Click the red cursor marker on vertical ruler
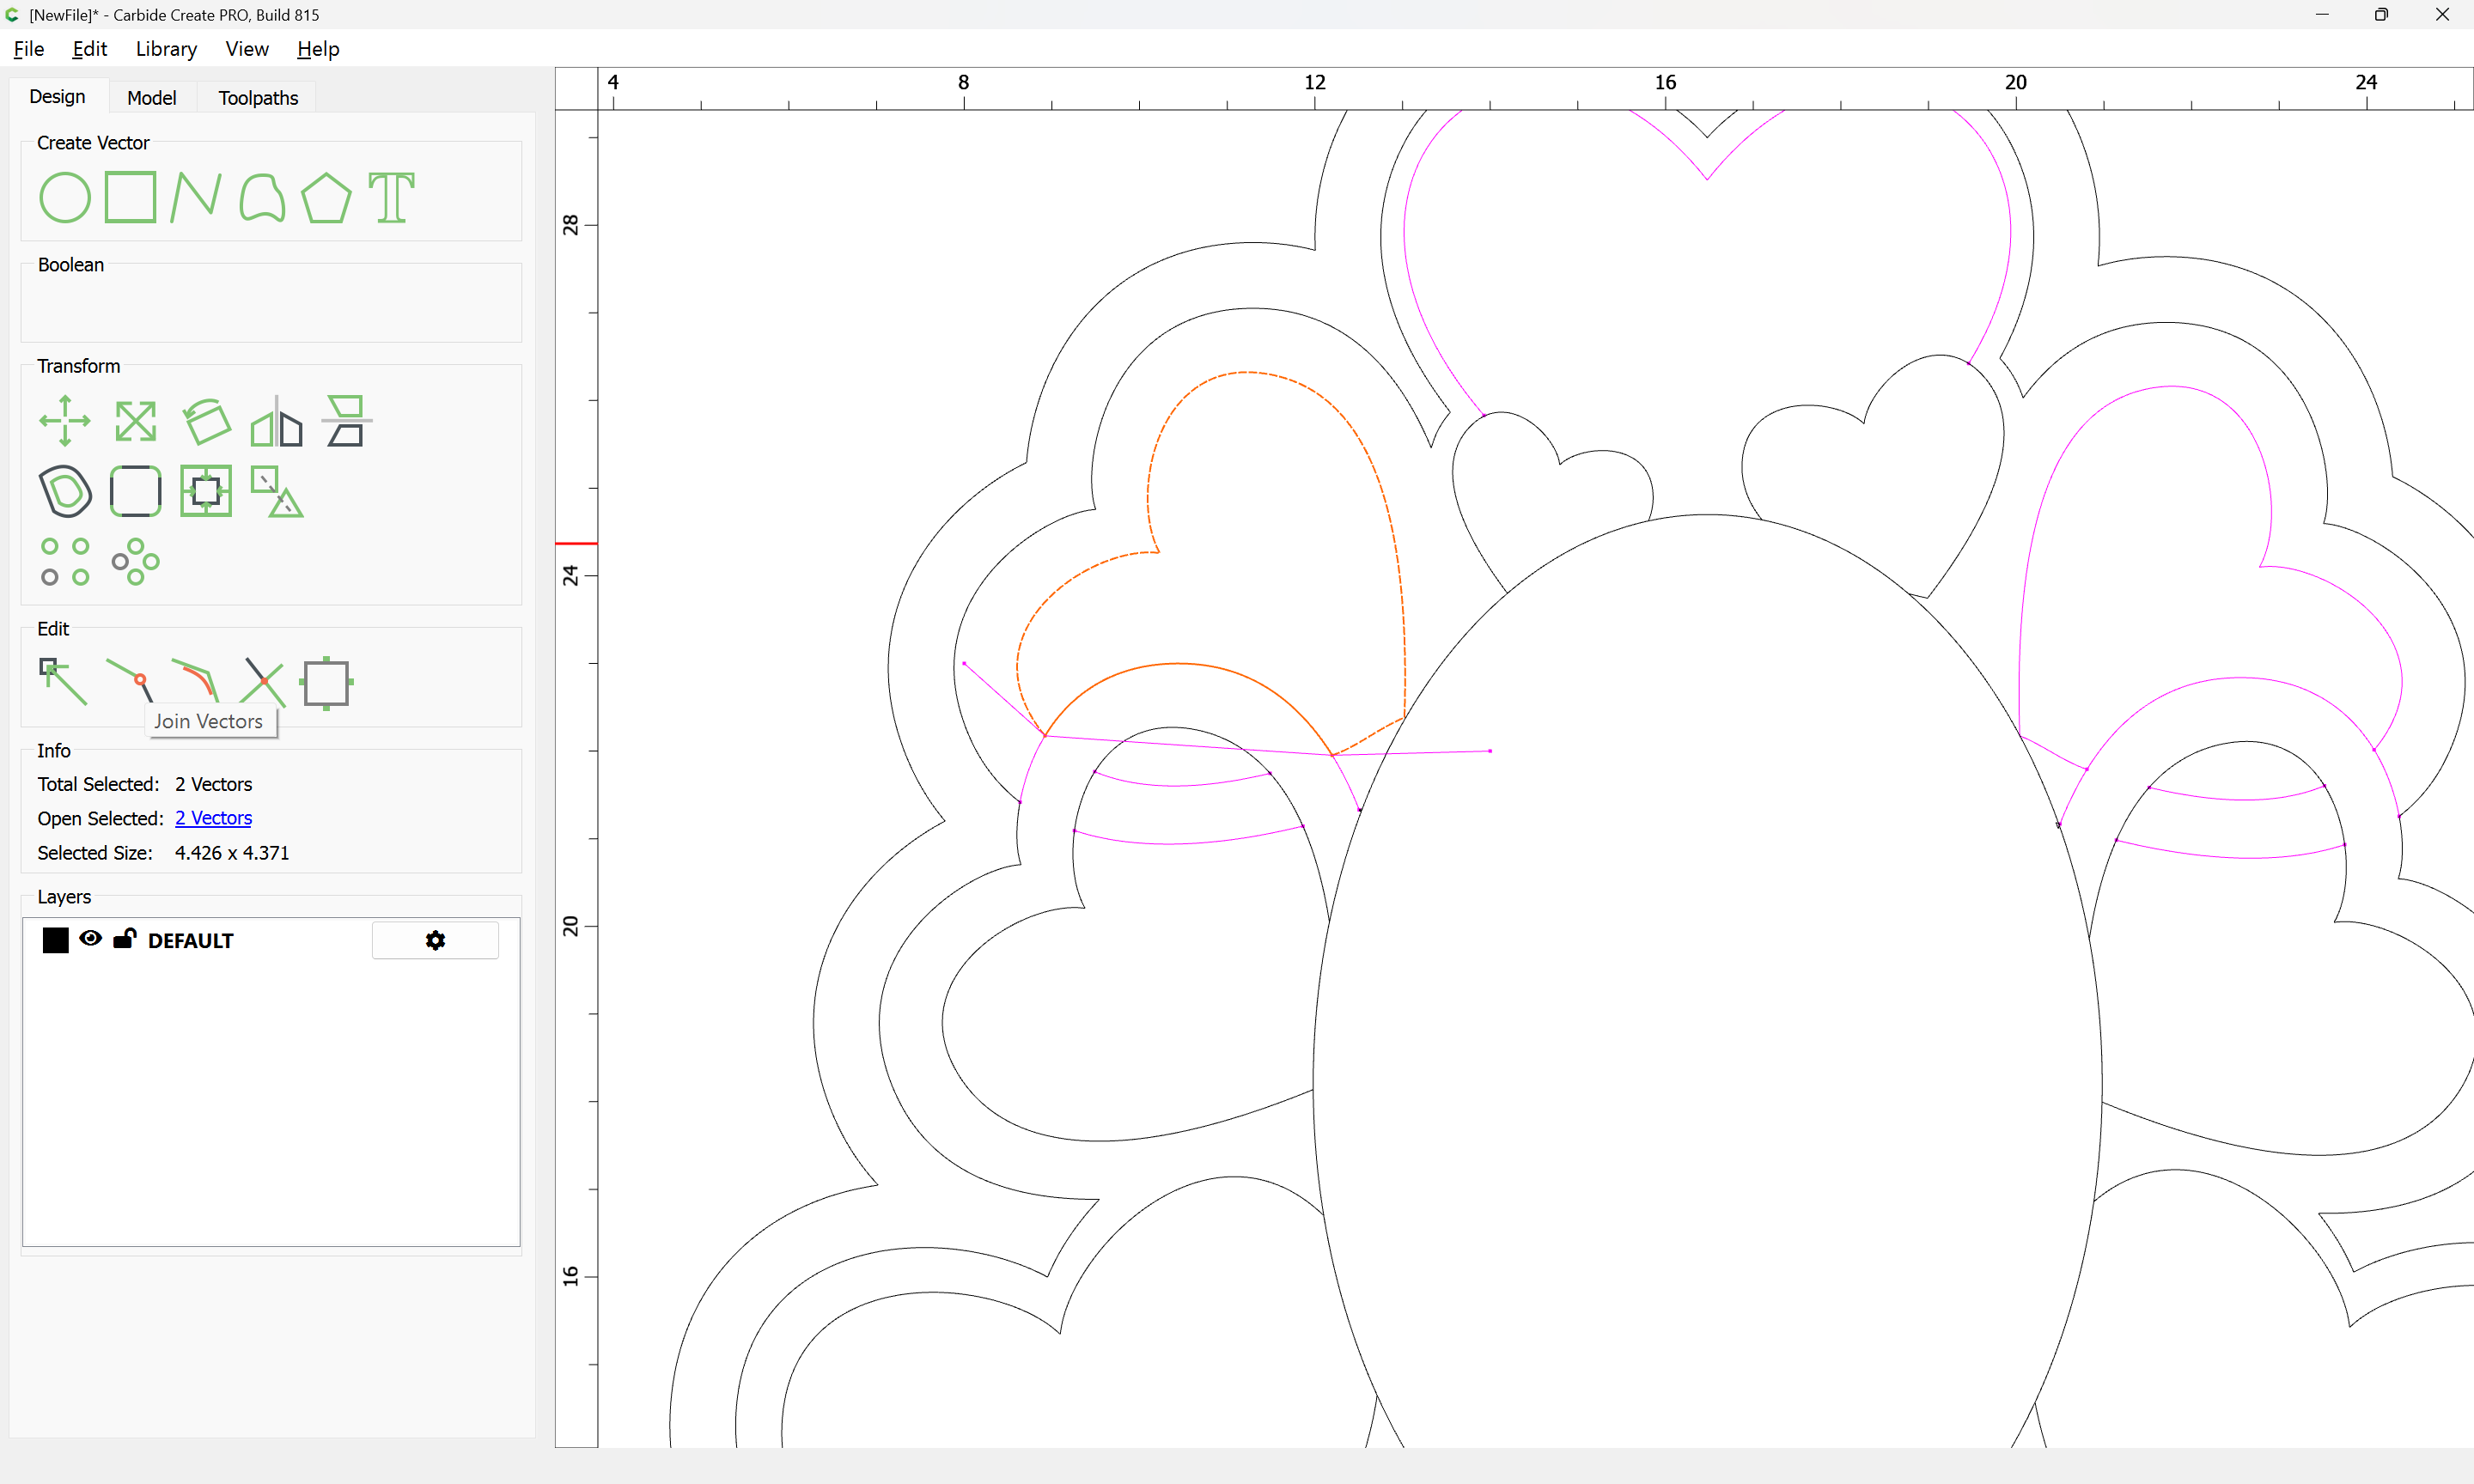 [x=576, y=543]
